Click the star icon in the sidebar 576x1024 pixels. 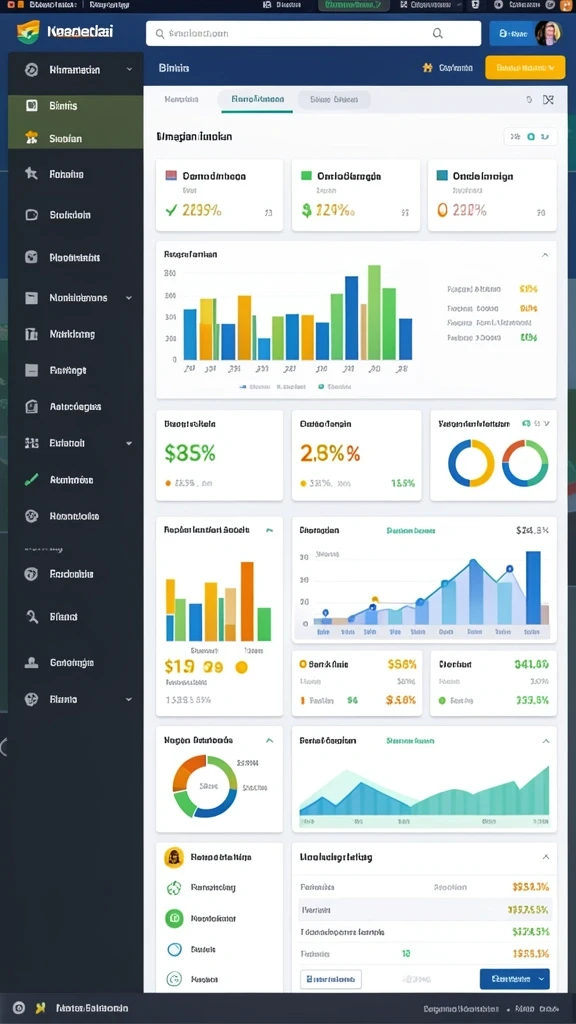click(x=31, y=174)
